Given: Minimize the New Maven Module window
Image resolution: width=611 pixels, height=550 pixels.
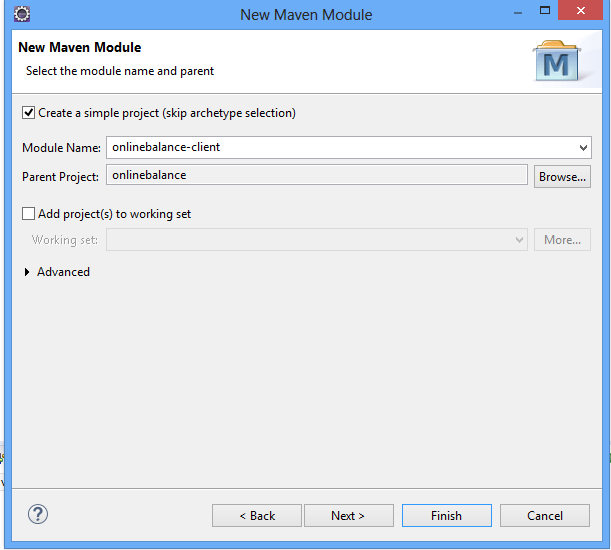Looking at the screenshot, I should pos(518,13).
